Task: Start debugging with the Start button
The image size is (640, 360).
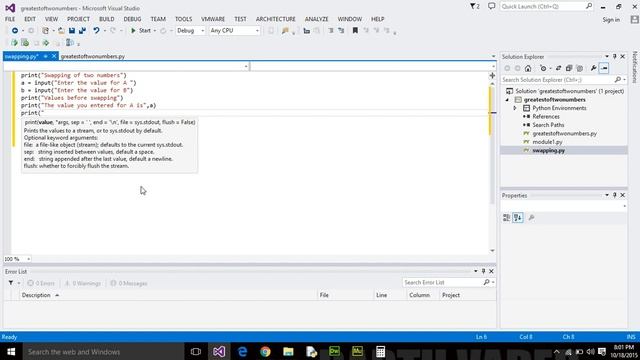Action: 141,31
